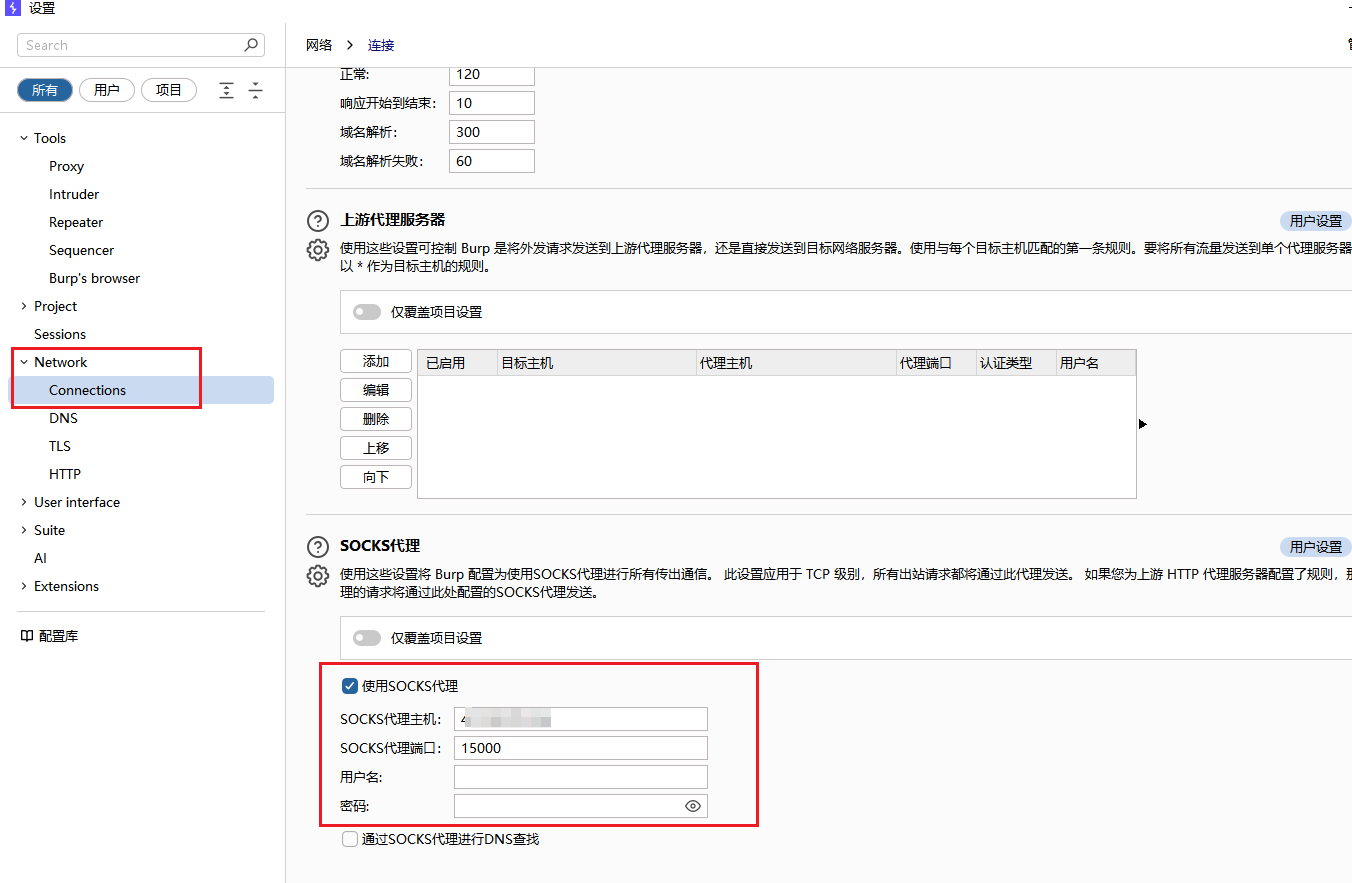
Task: Toggle upstream proxy override project settings switch
Action: [x=367, y=312]
